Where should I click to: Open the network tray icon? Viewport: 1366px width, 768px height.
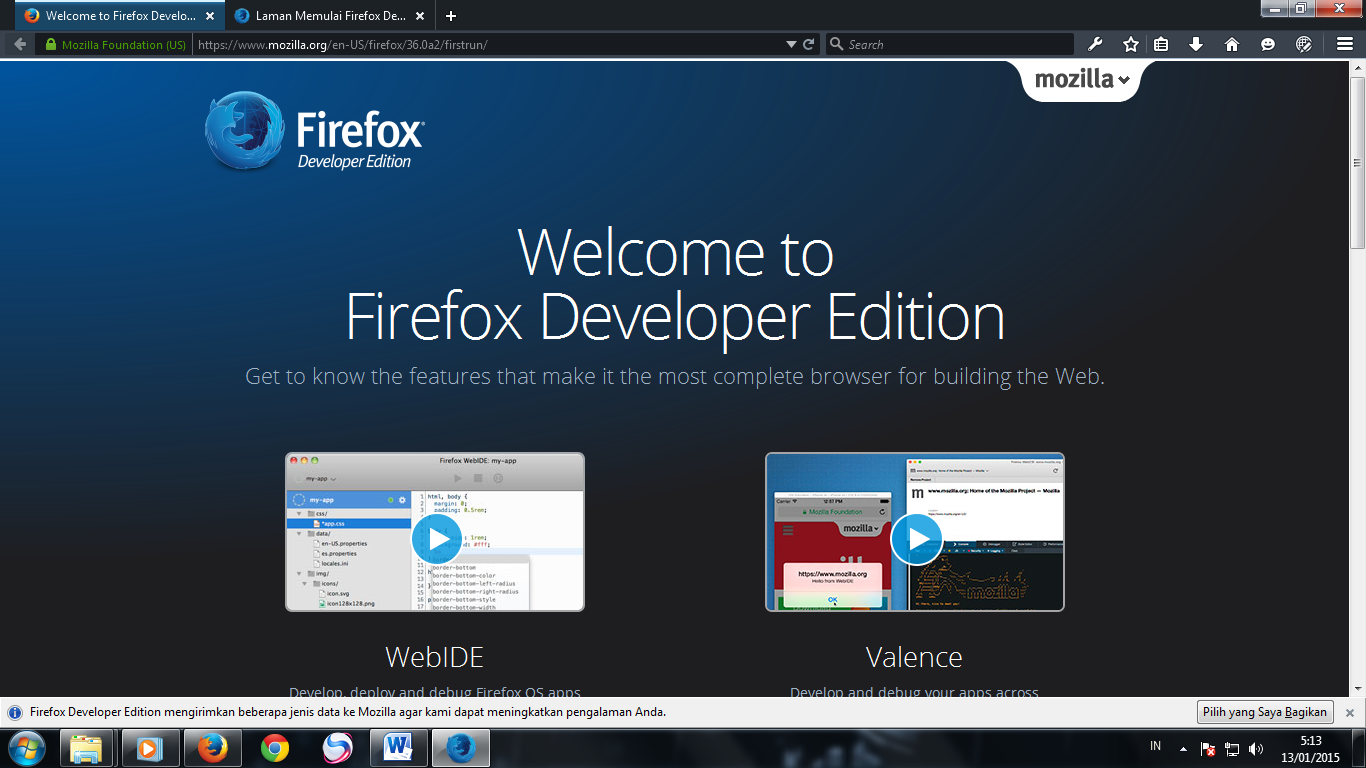pyautogui.click(x=1232, y=748)
